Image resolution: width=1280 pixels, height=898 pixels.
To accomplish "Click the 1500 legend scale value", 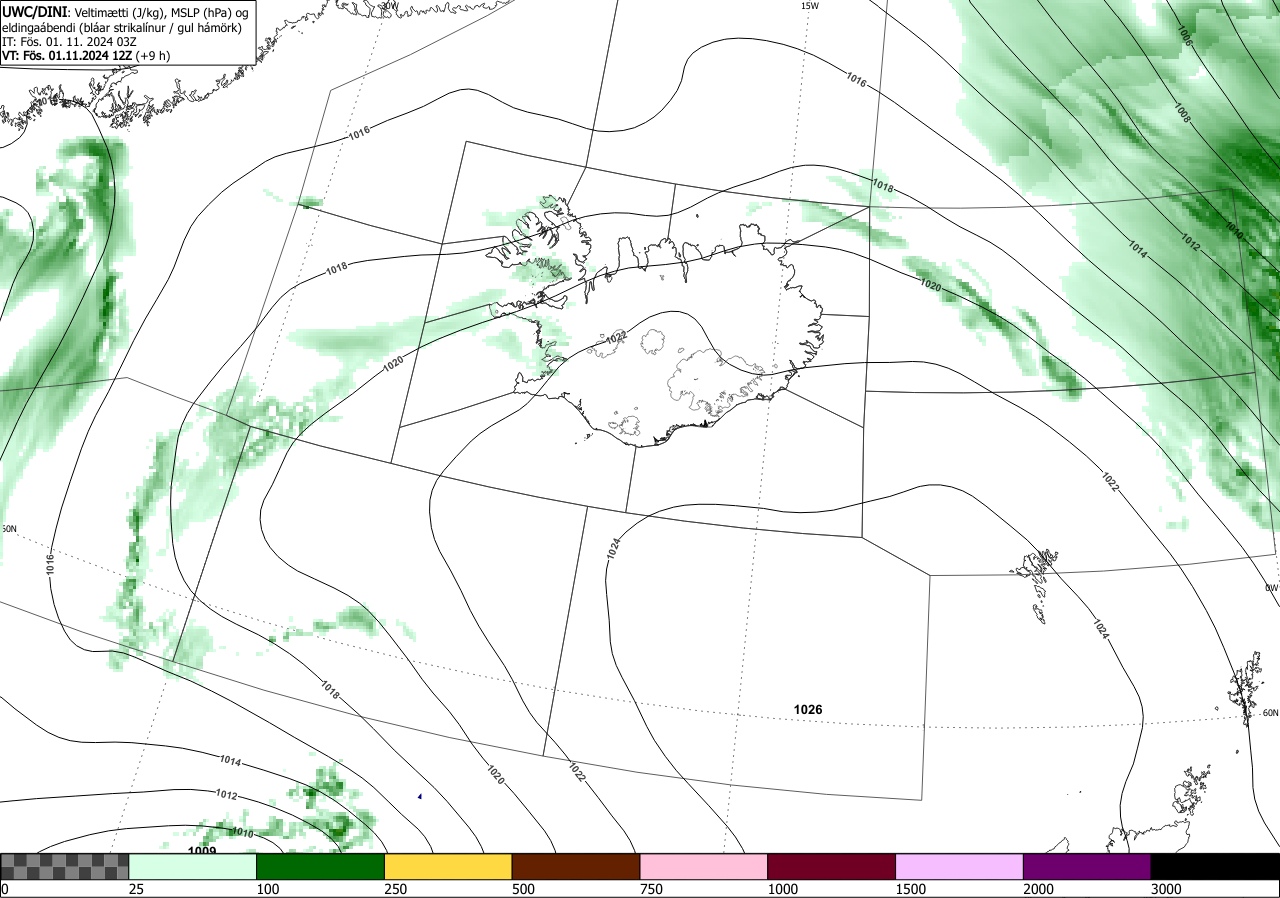I will point(911,889).
